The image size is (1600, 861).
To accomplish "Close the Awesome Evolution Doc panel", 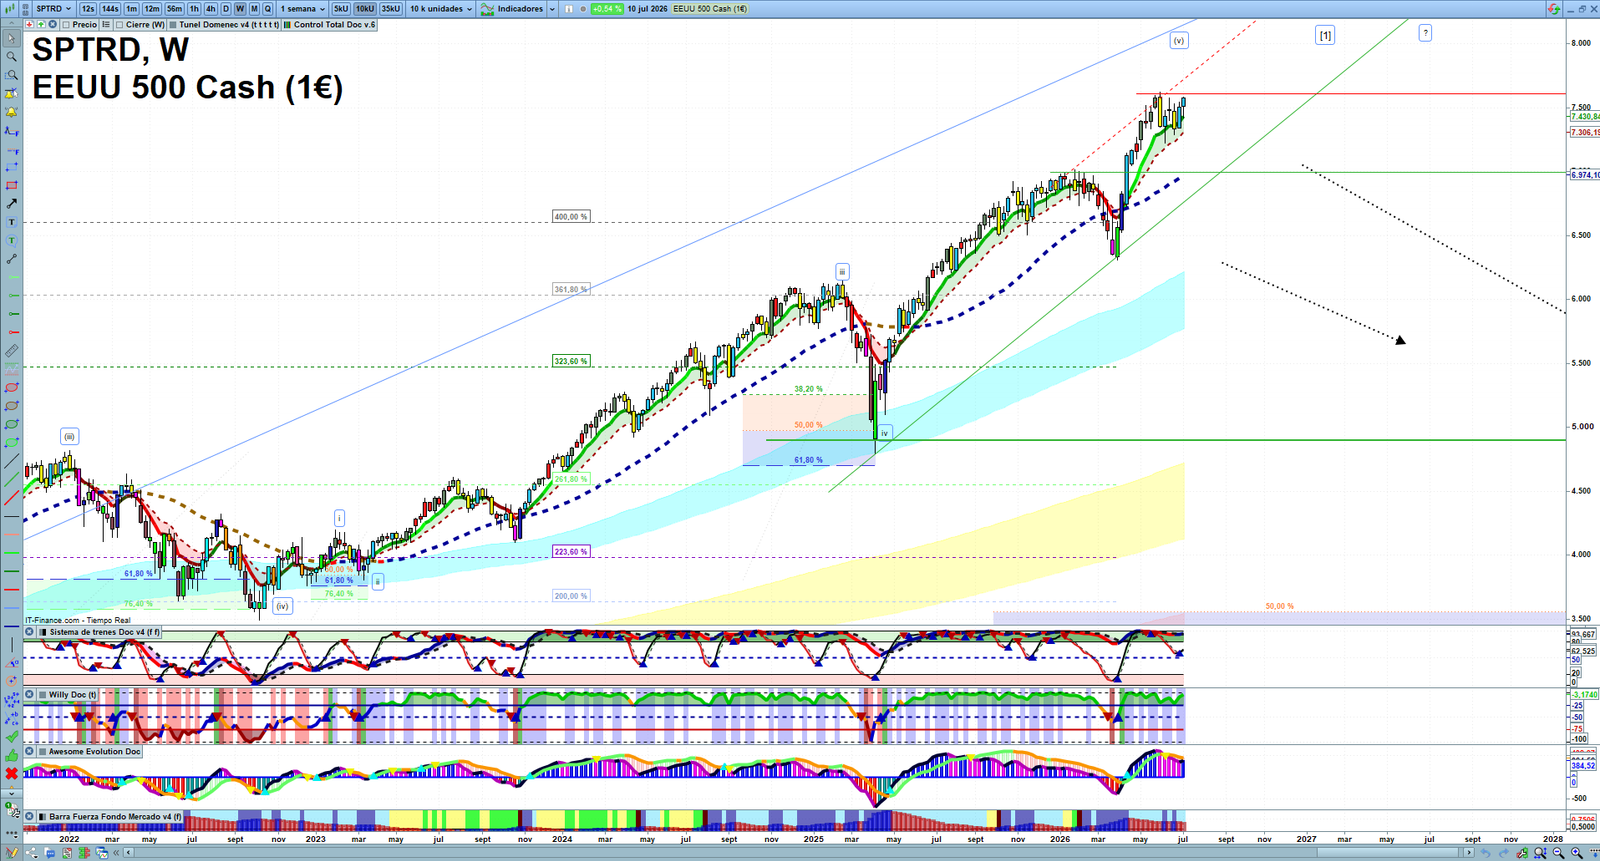I will click(x=30, y=751).
